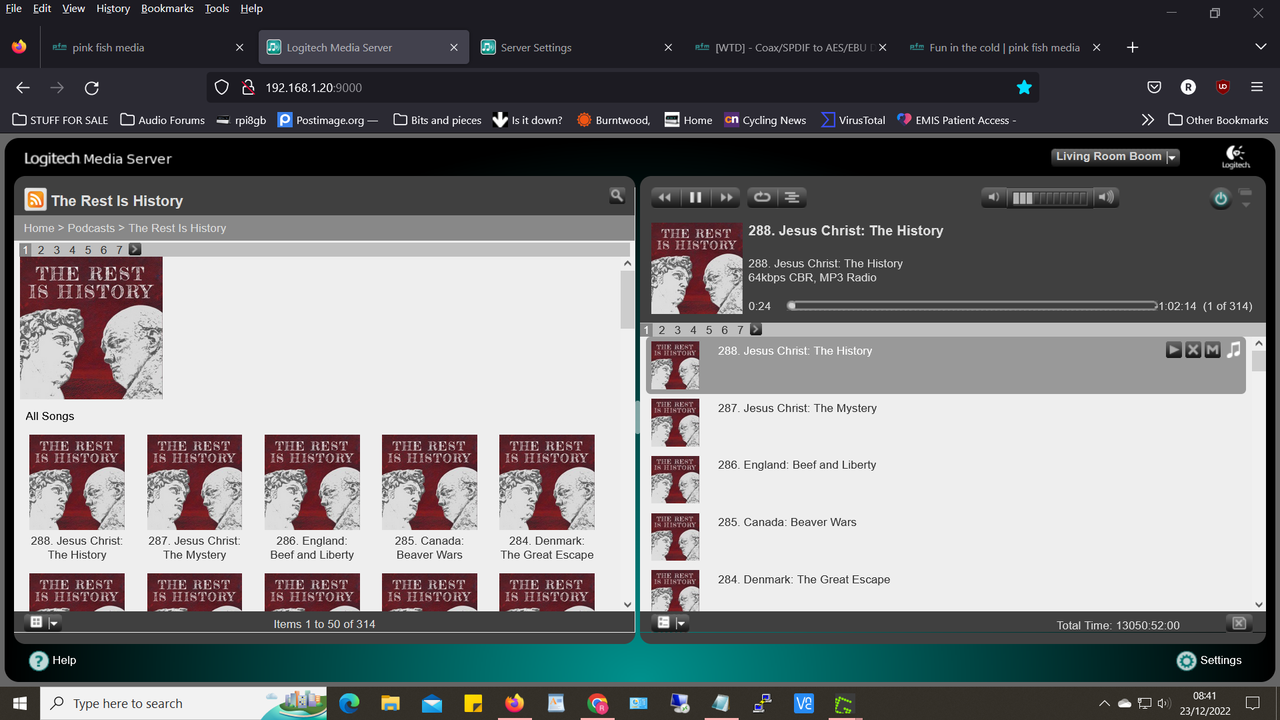
Task: Remove 288. Jesus Christ from playlist
Action: click(1193, 350)
